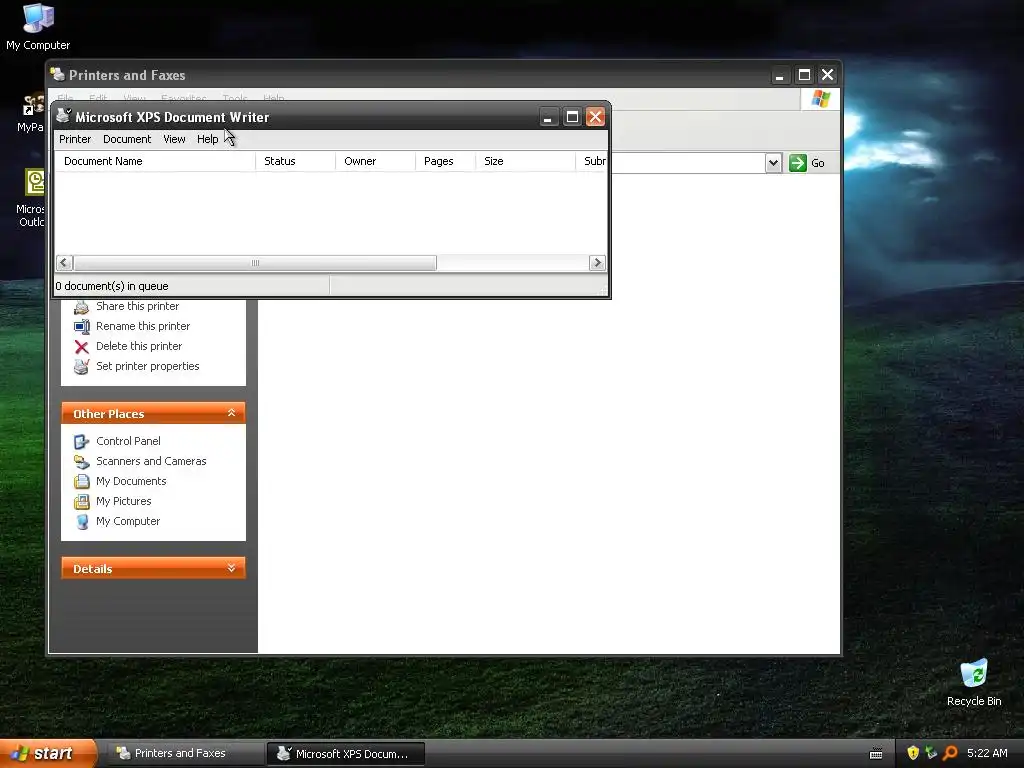Click the security shield tray icon
Image resolution: width=1024 pixels, height=768 pixels.
pyautogui.click(x=913, y=753)
